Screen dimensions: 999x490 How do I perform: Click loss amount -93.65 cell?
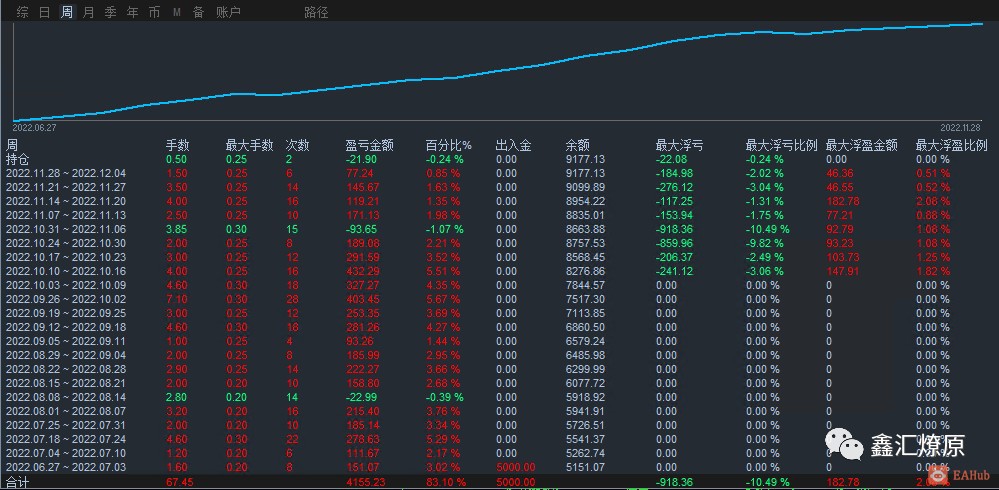pyautogui.click(x=360, y=229)
